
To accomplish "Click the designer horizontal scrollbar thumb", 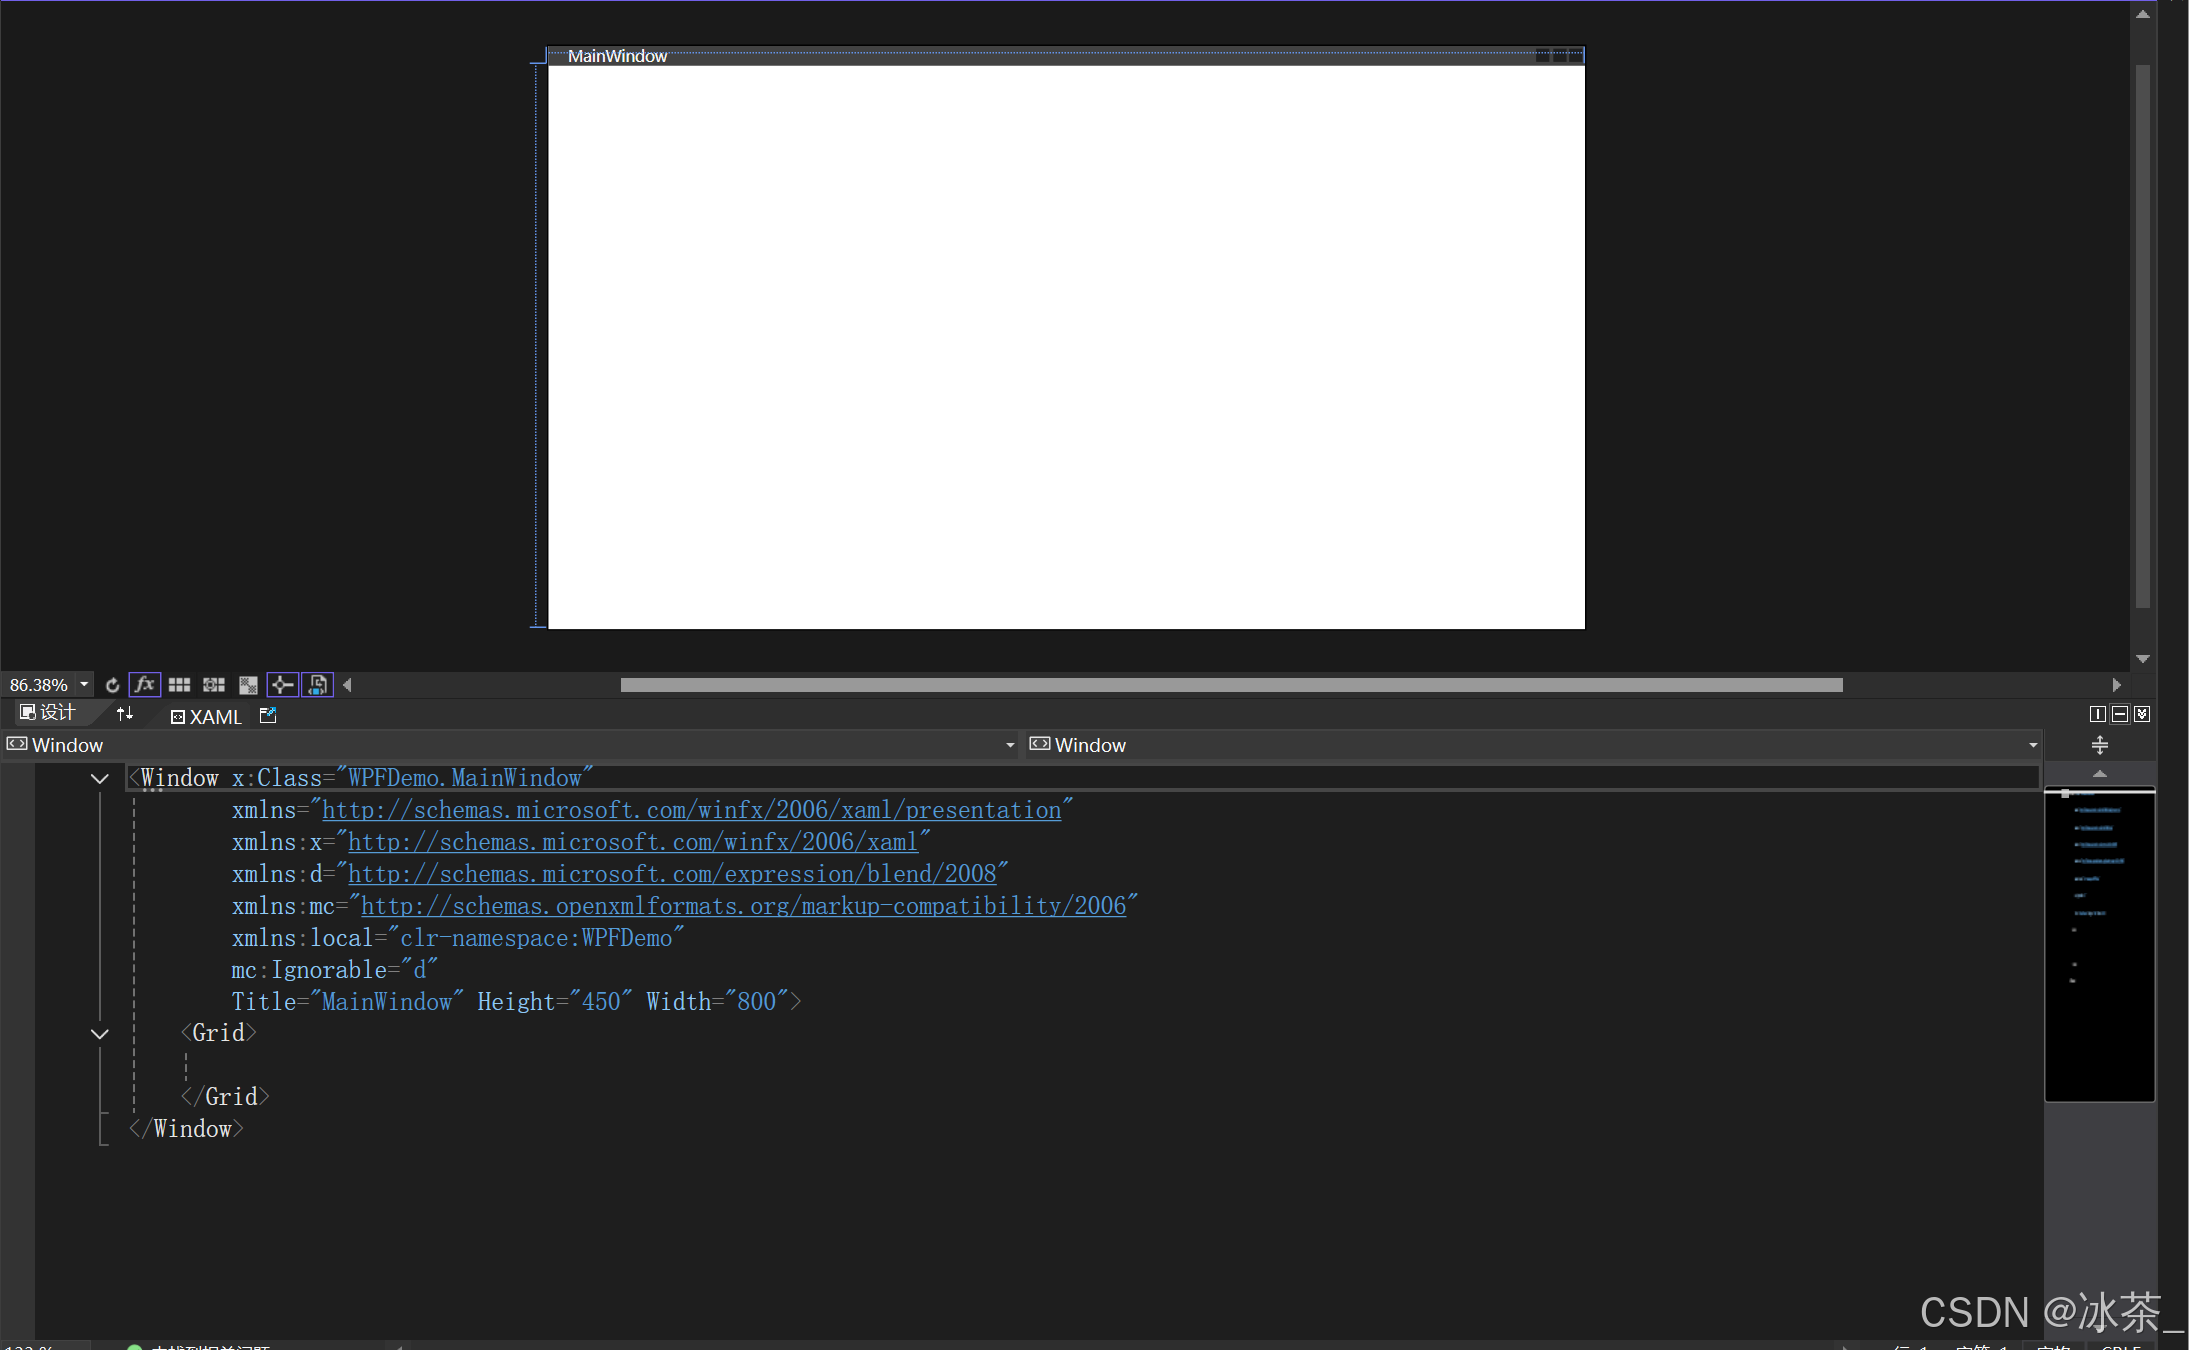I will click(1230, 685).
